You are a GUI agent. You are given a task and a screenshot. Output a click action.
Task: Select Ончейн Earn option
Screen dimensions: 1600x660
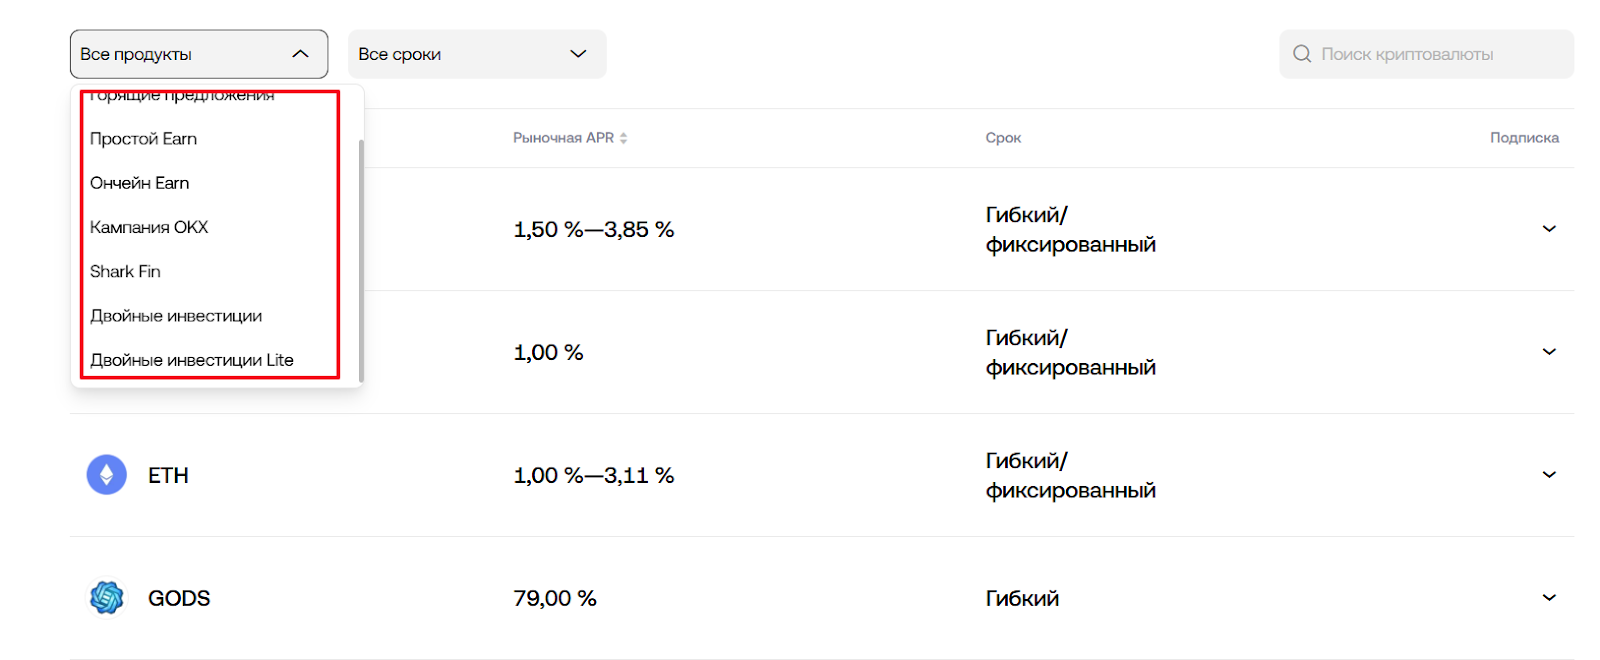tap(139, 183)
